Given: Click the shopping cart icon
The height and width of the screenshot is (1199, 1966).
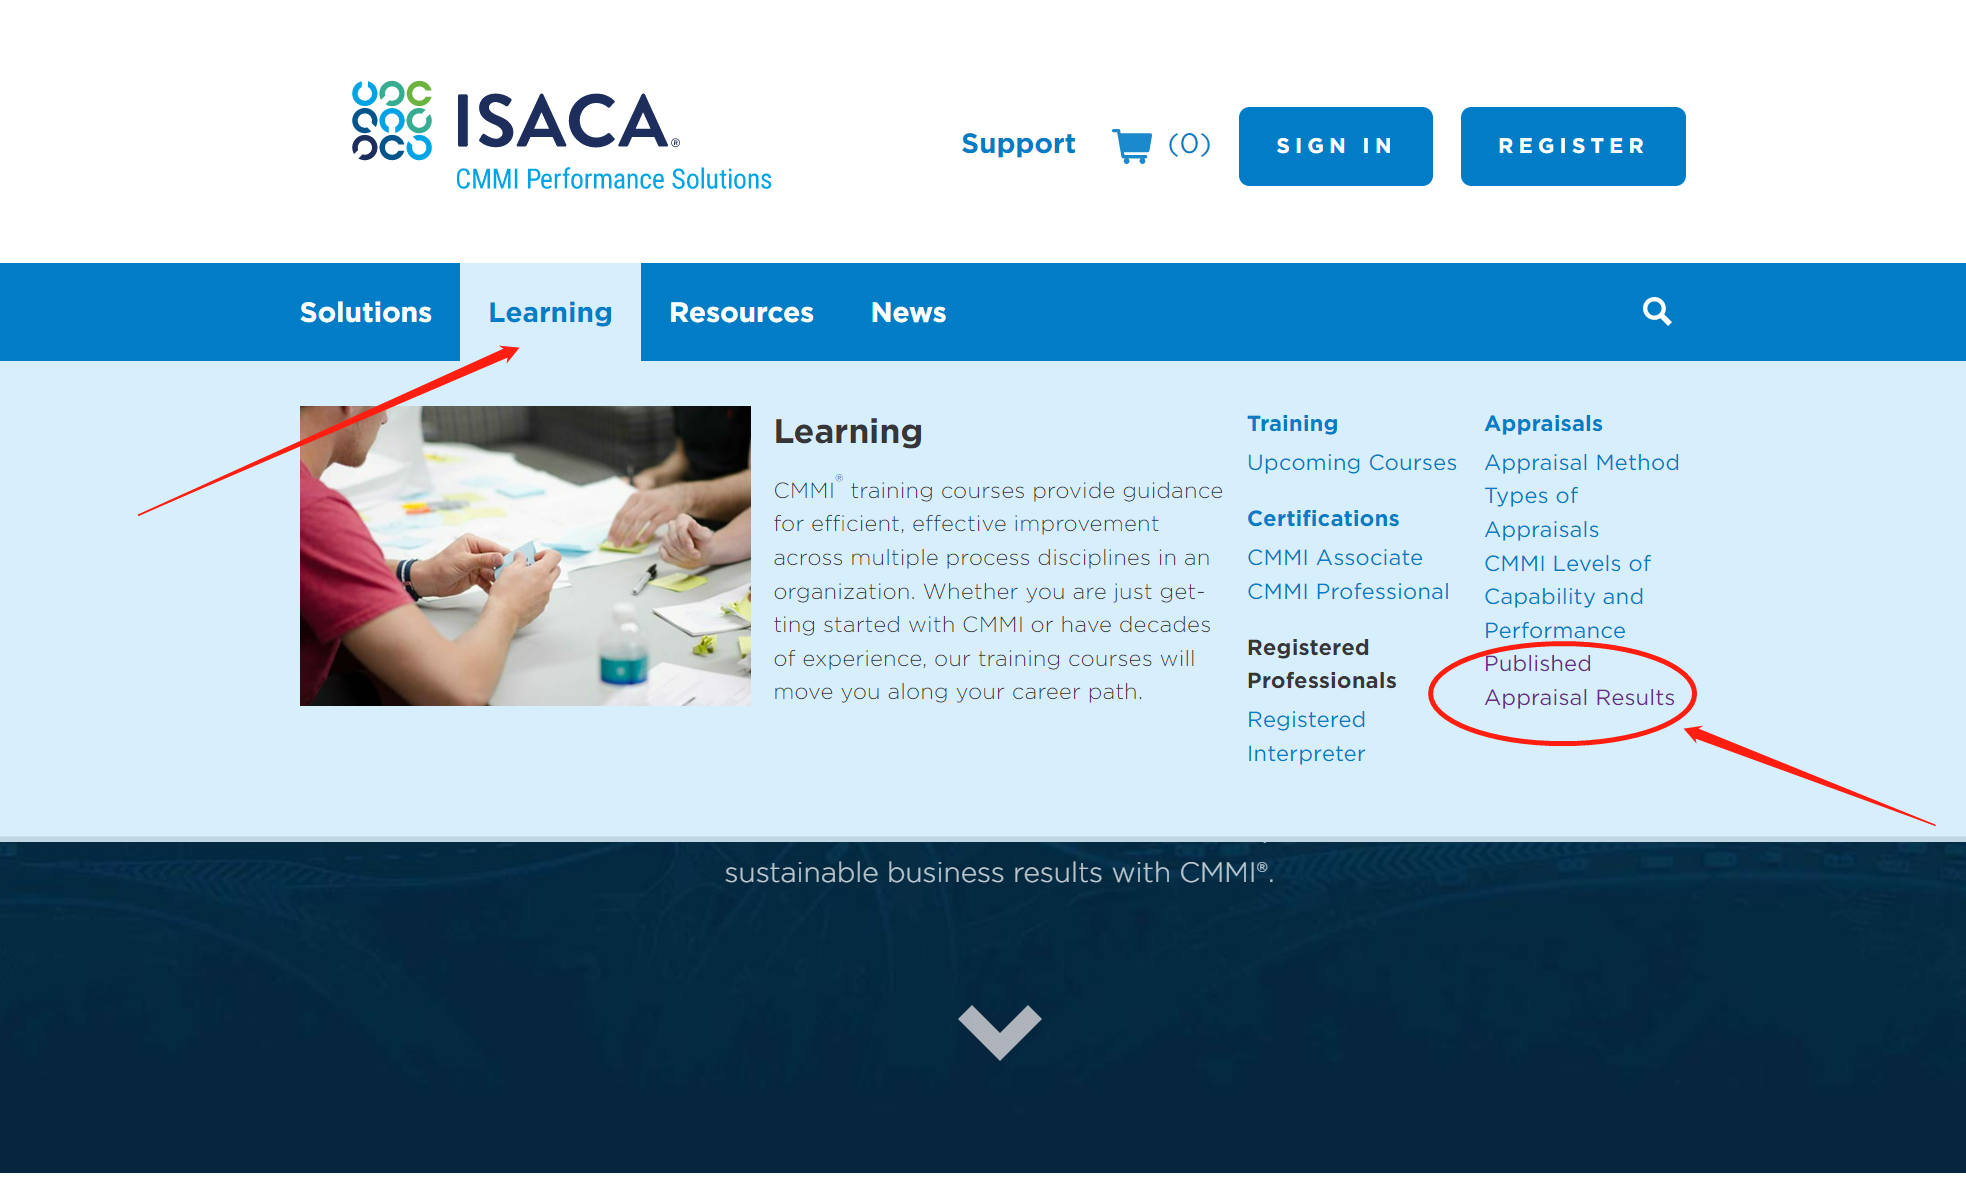Looking at the screenshot, I should click(x=1130, y=146).
